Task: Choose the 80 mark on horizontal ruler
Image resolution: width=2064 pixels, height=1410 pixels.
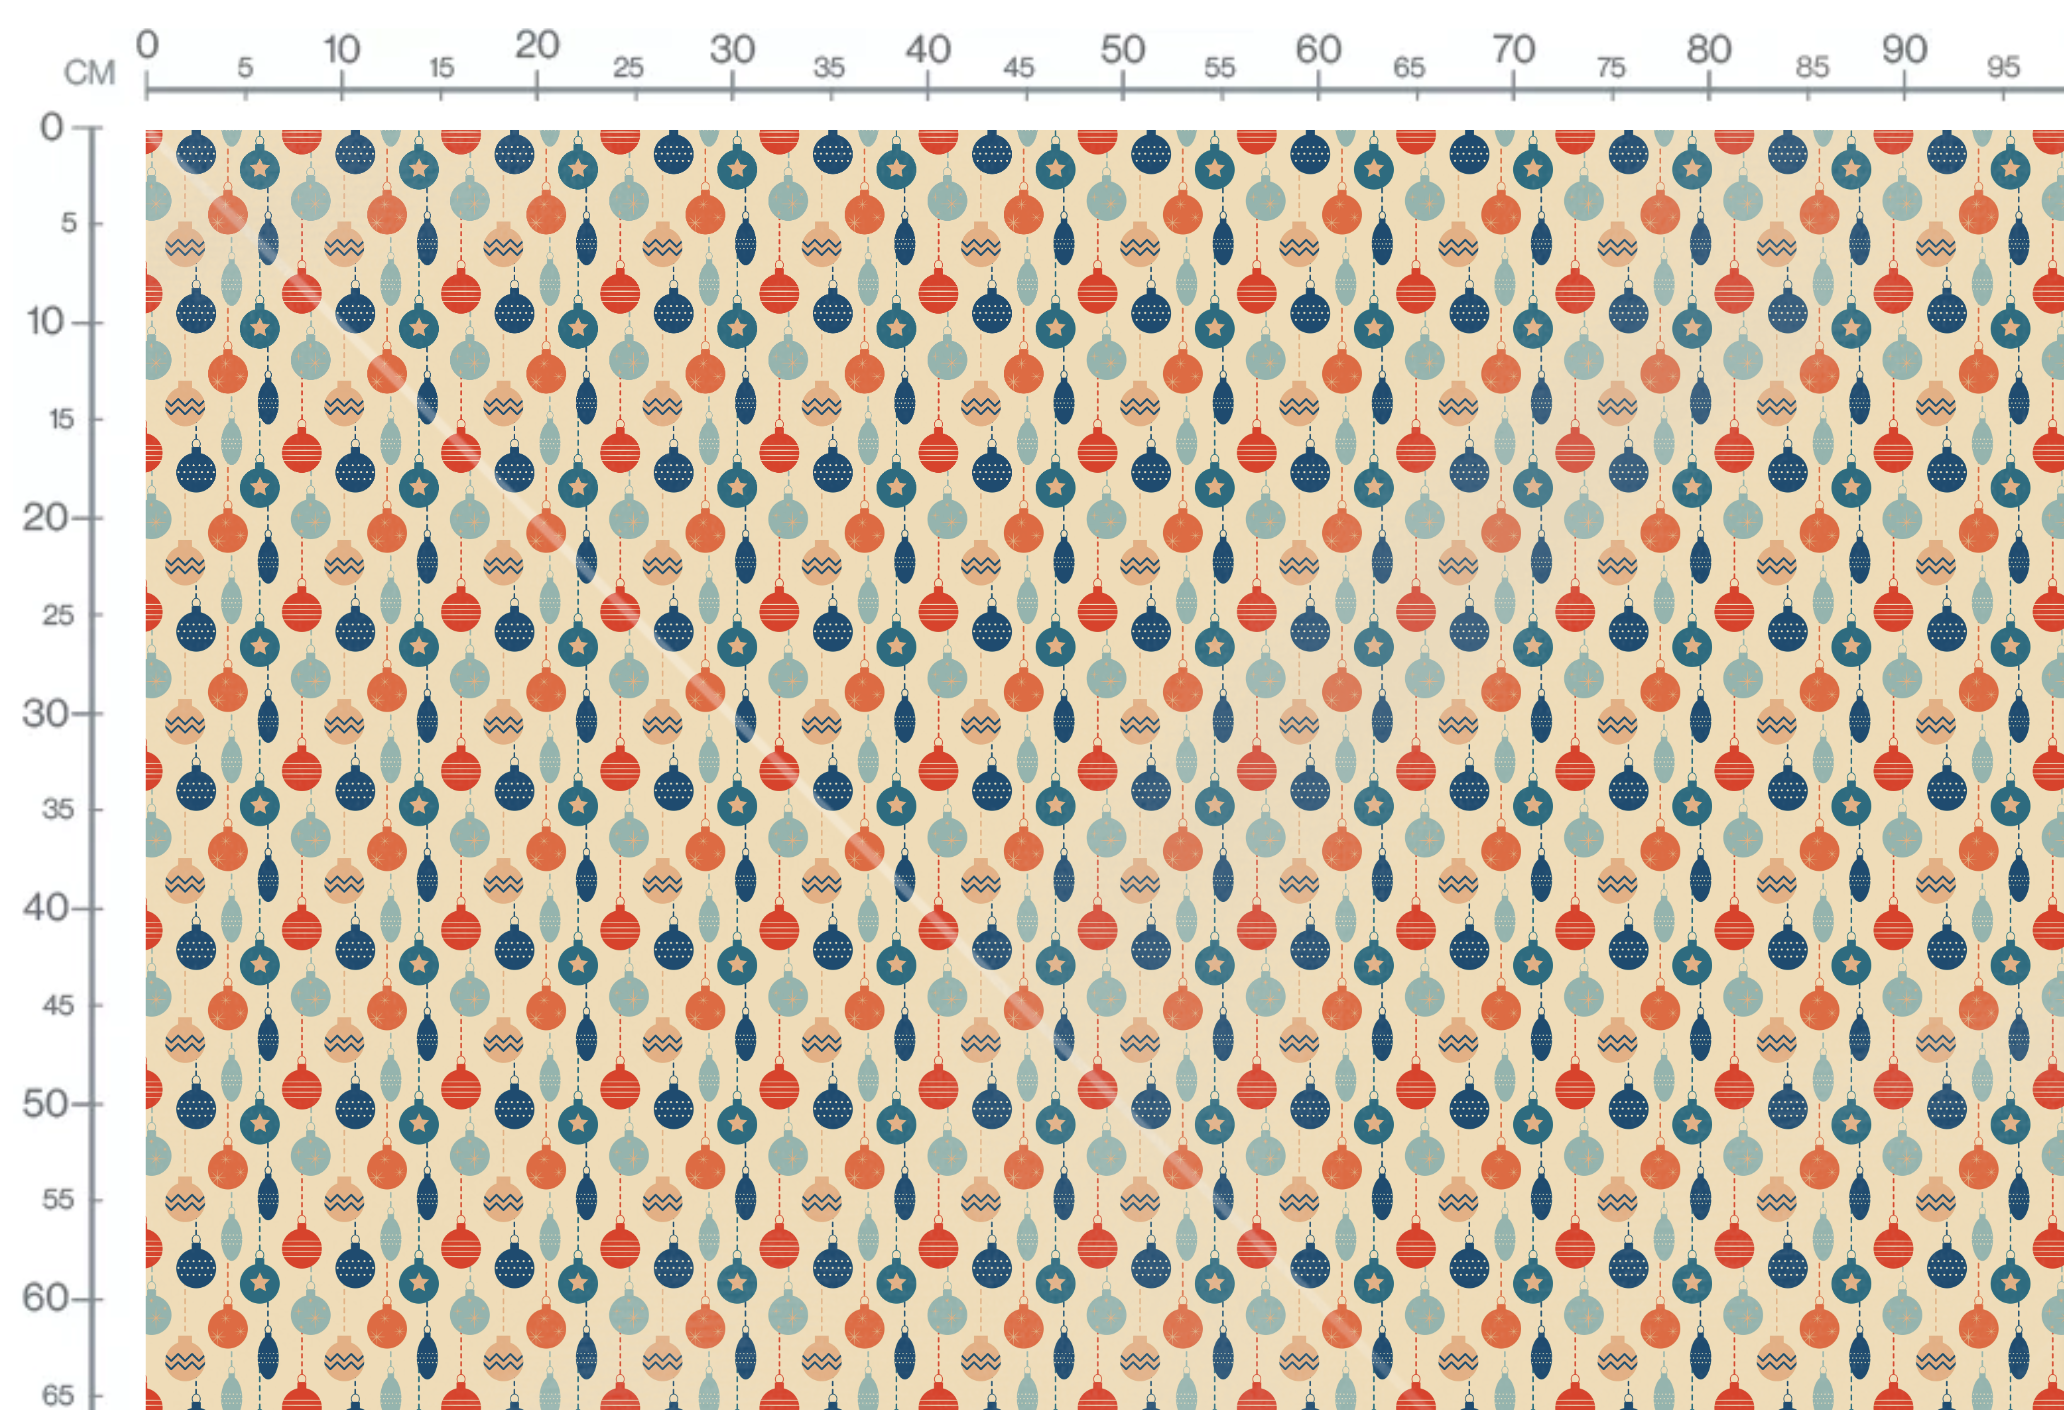Action: point(1709,49)
